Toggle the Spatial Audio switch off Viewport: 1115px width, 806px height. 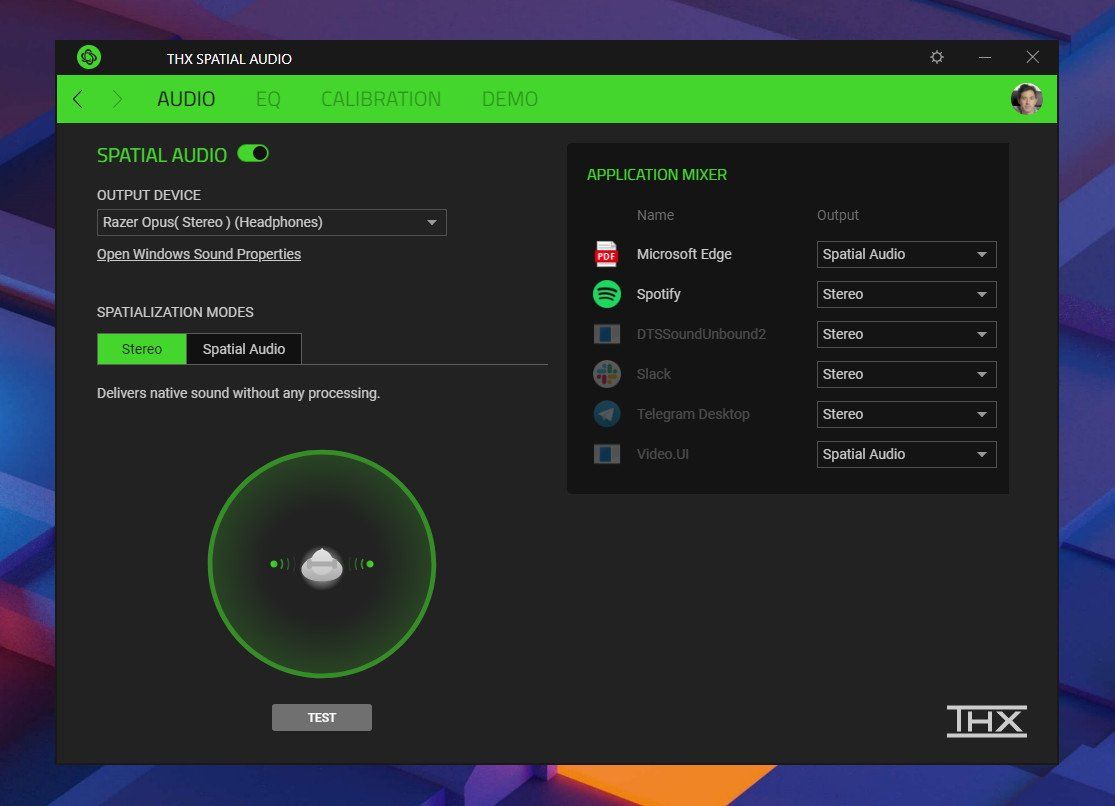pyautogui.click(x=253, y=154)
